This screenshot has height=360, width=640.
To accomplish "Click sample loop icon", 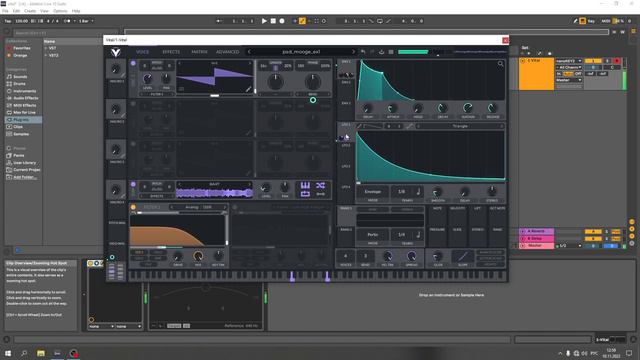I will [305, 194].
